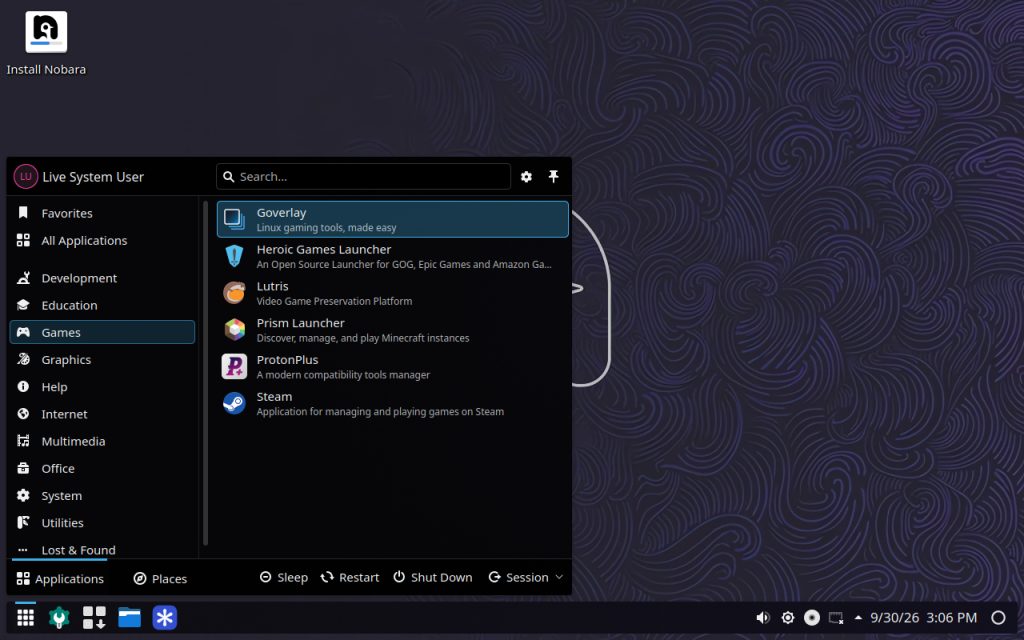Viewport: 1024px width, 640px height.
Task: Click the Live System User avatar
Action: pyautogui.click(x=25, y=176)
